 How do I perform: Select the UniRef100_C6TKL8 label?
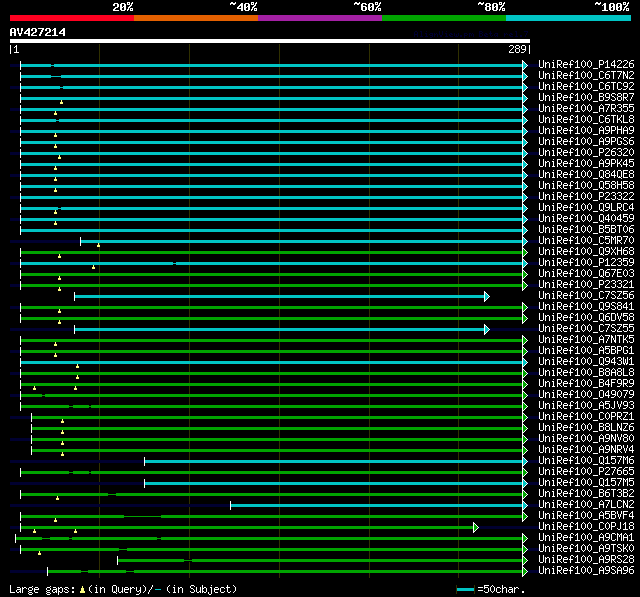click(586, 120)
